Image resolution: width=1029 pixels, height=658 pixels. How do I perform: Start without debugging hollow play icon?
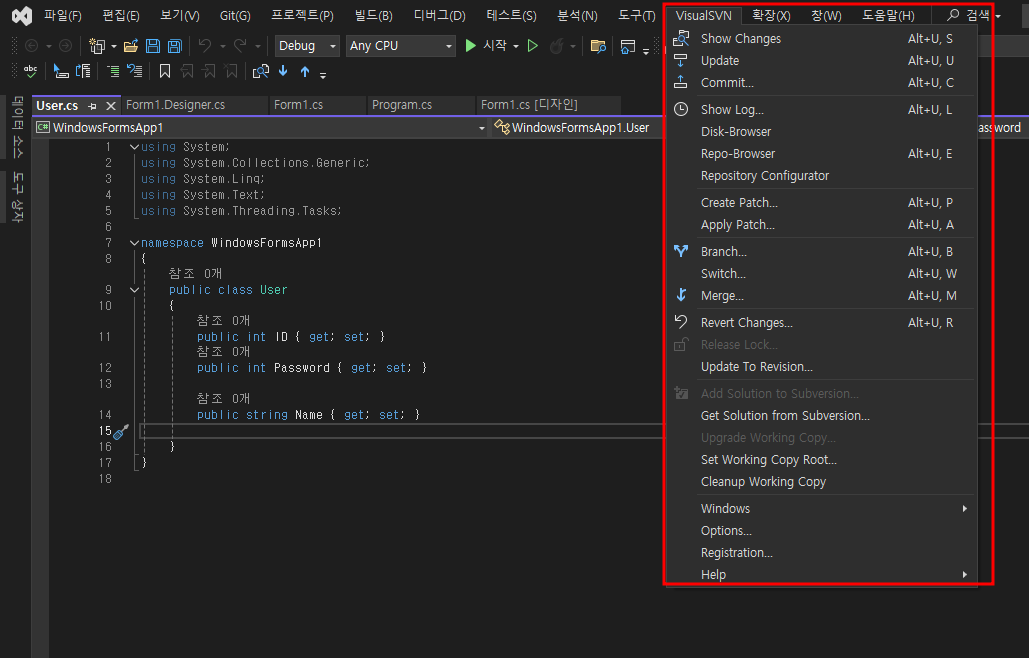[x=533, y=46]
